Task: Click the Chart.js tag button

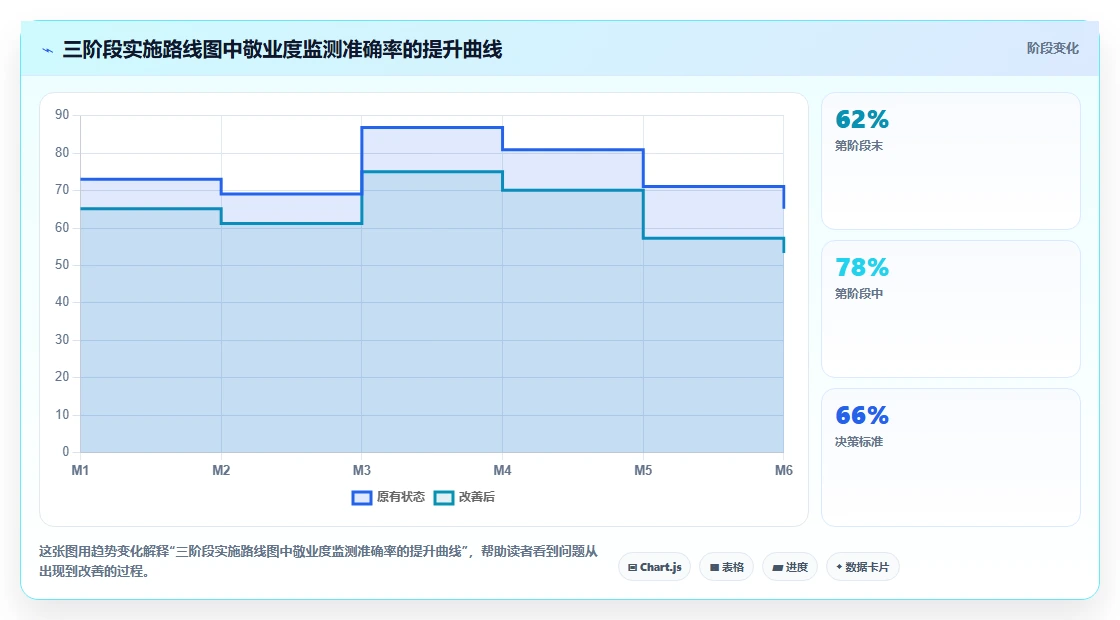Action: 654,567
